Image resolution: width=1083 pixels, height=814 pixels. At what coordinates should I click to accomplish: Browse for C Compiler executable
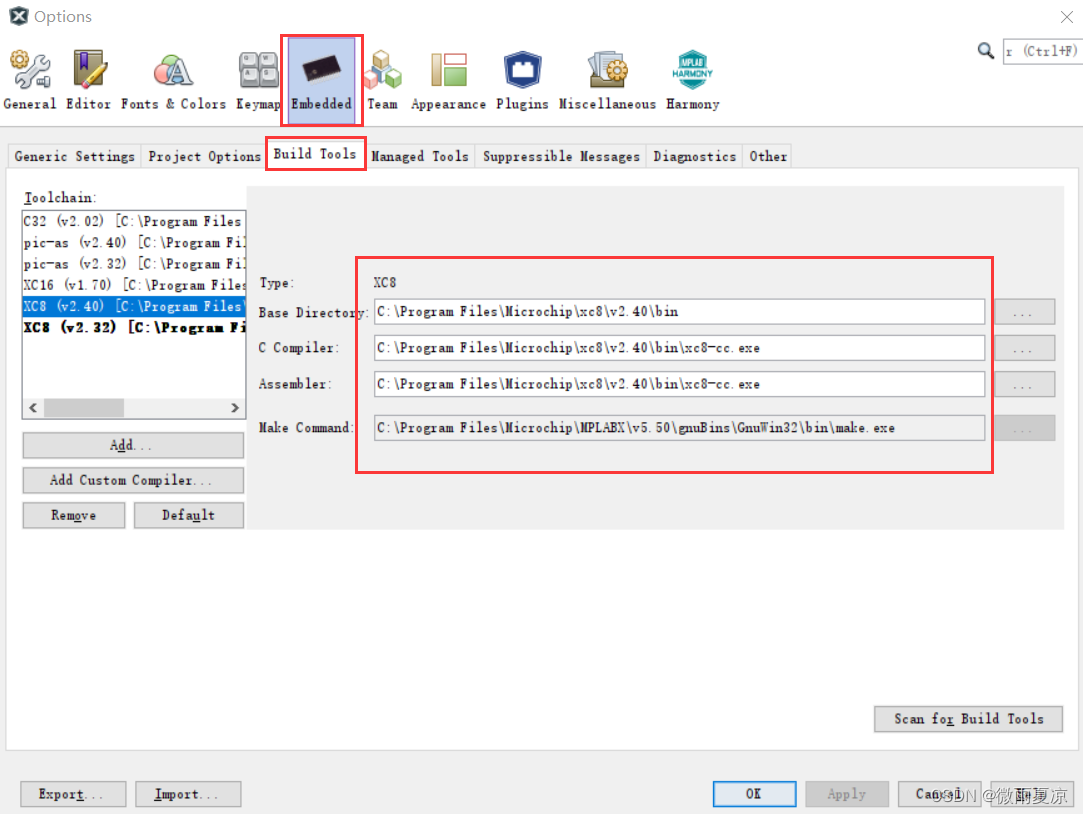click(1024, 347)
